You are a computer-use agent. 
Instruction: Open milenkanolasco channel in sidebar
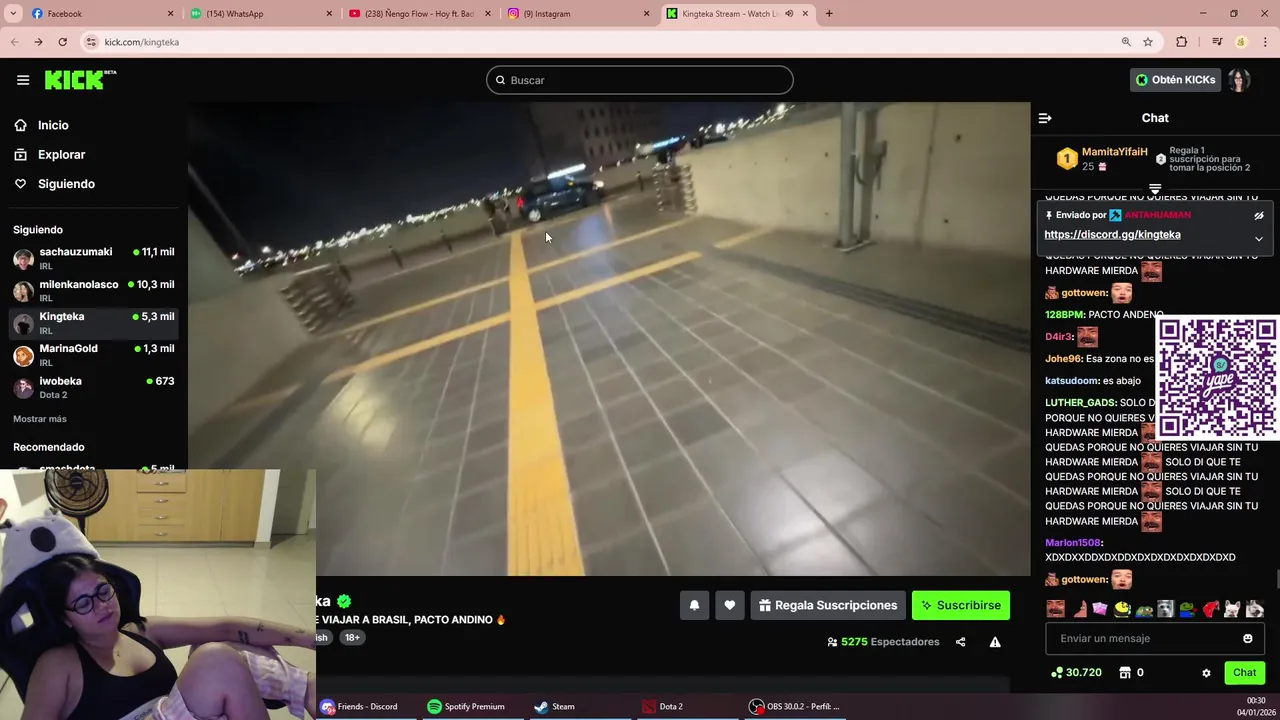[94, 290]
